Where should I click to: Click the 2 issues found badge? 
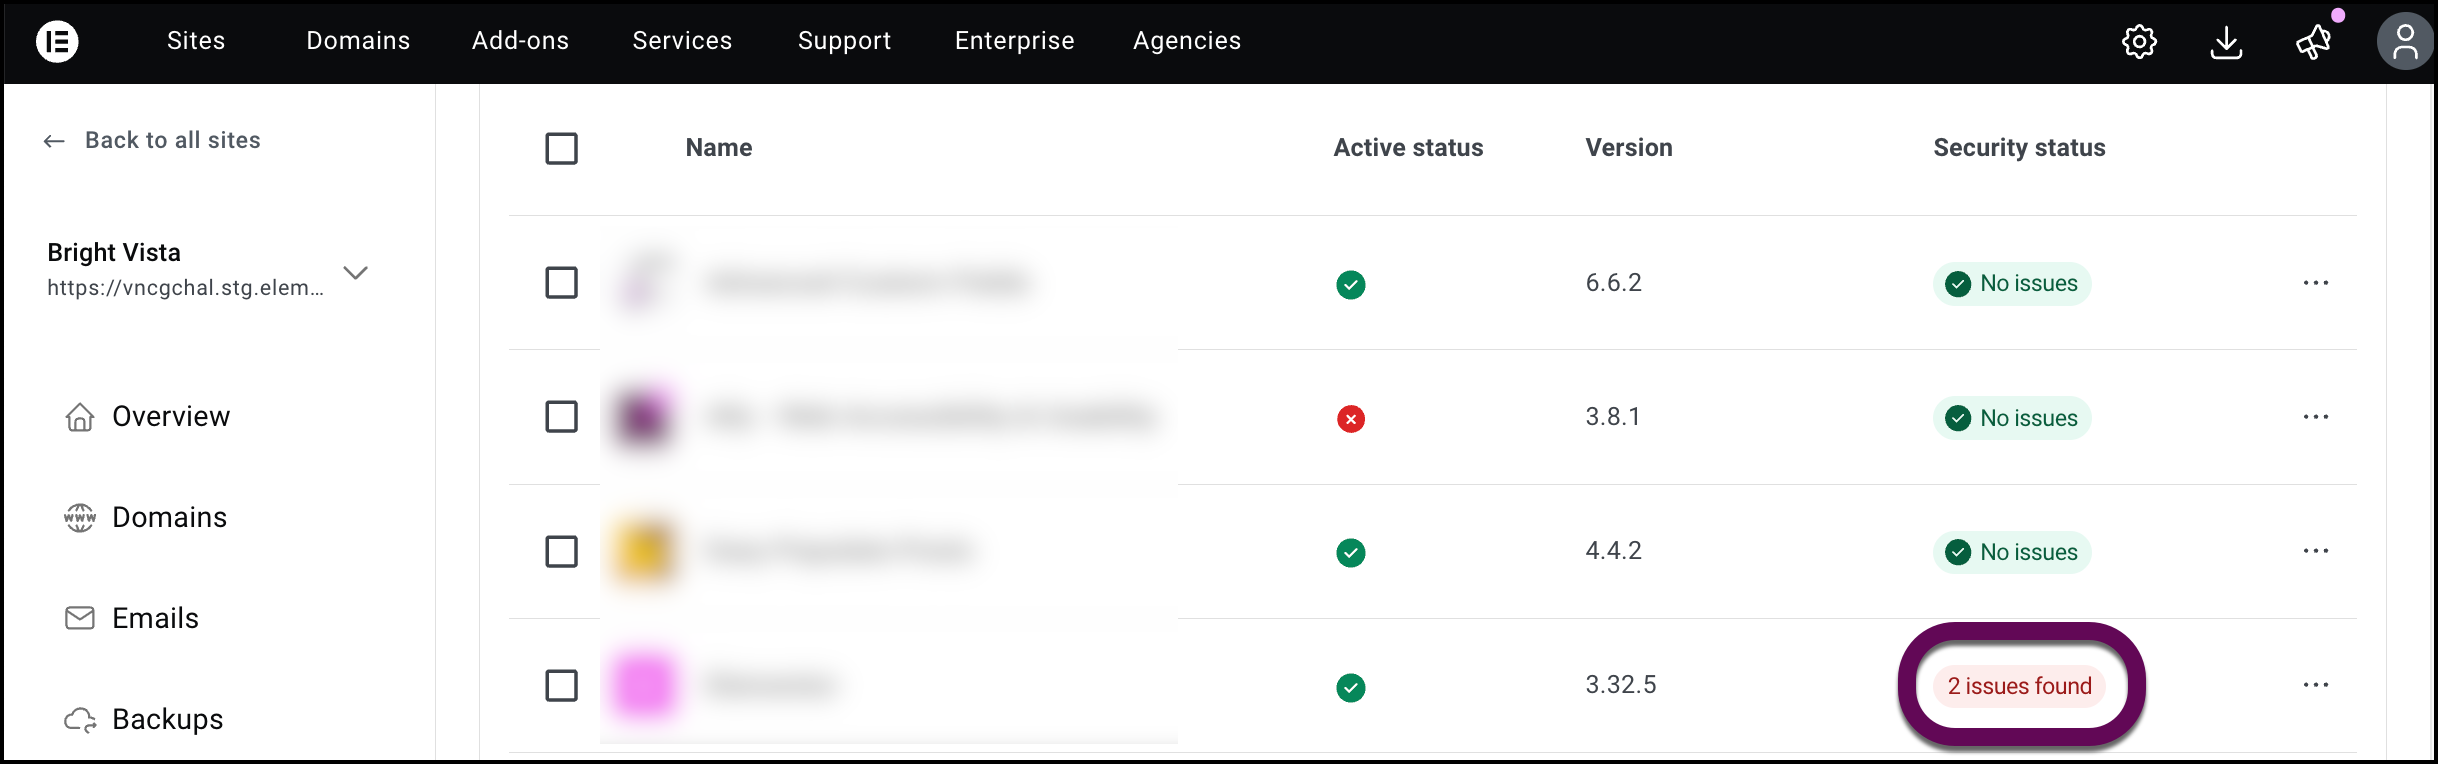click(x=2019, y=686)
